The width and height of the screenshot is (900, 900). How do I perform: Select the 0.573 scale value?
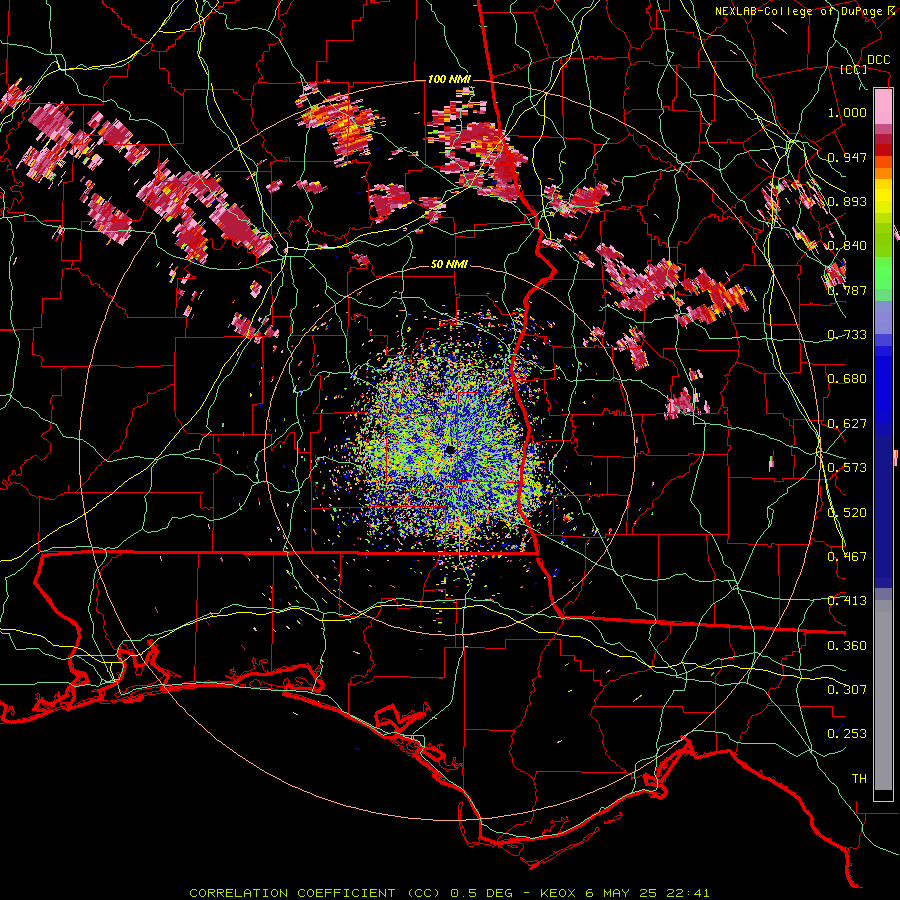pyautogui.click(x=847, y=468)
